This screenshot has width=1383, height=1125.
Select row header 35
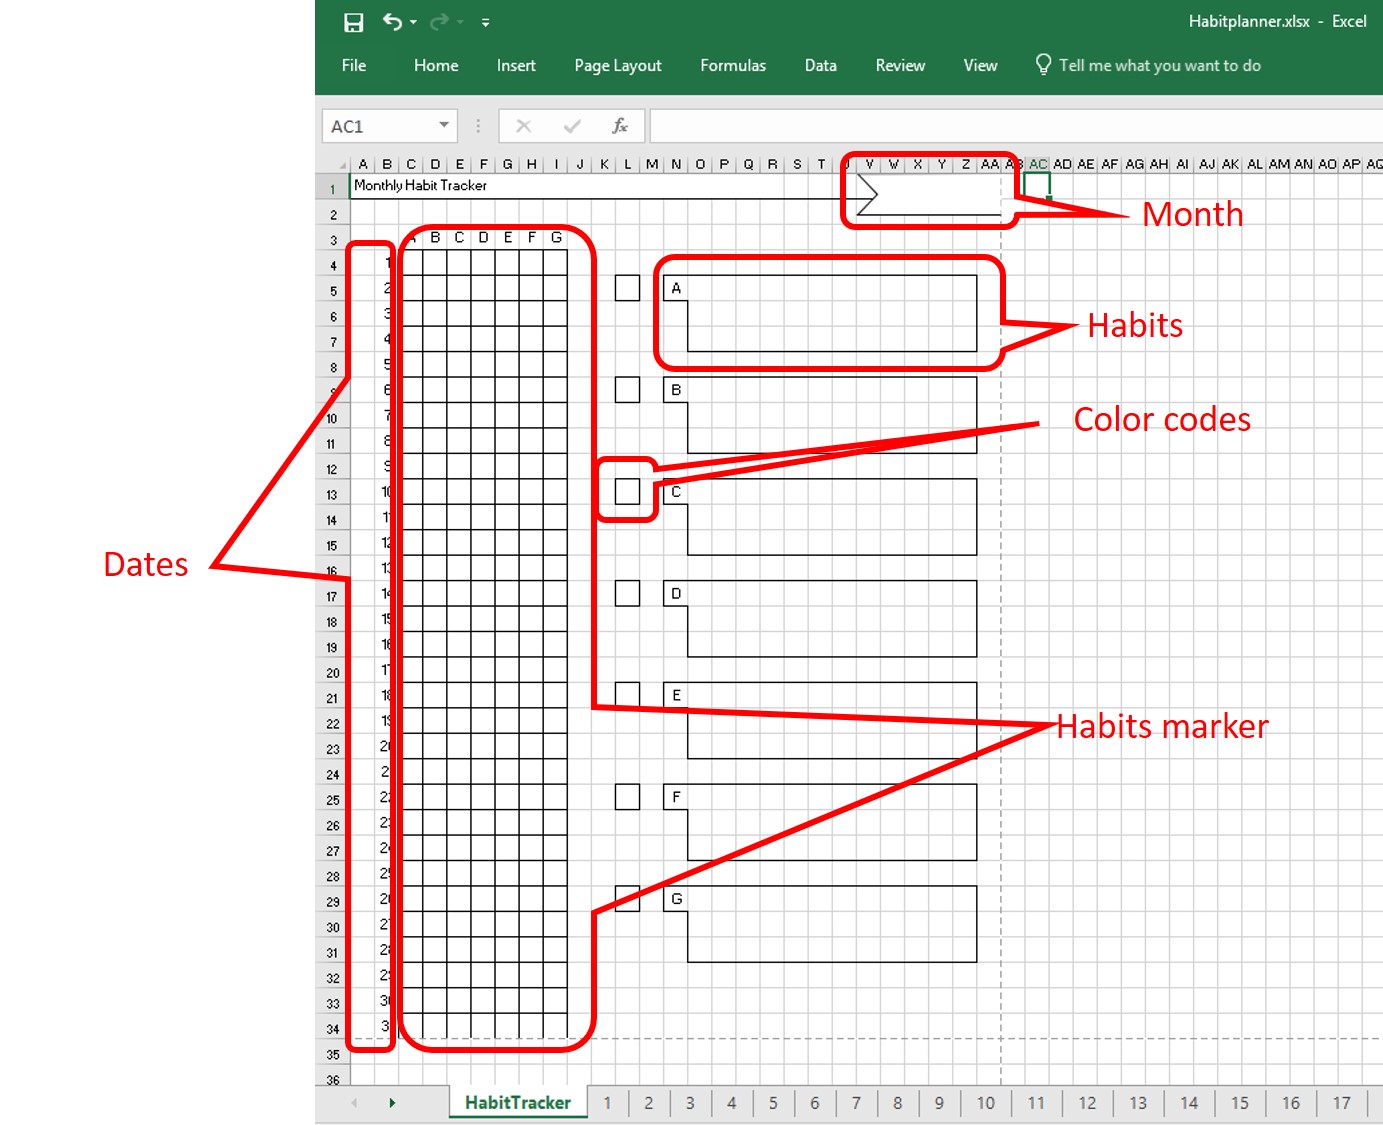coord(333,1055)
